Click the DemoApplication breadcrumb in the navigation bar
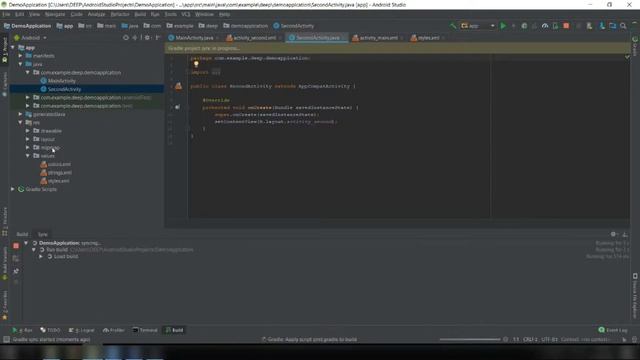 [x=28, y=26]
